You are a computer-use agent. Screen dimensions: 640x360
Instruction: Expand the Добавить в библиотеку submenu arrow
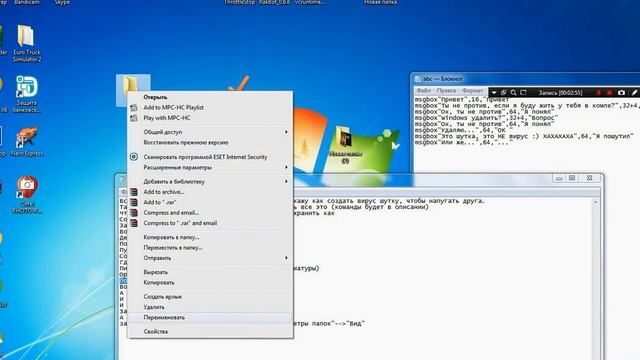click(x=286, y=181)
